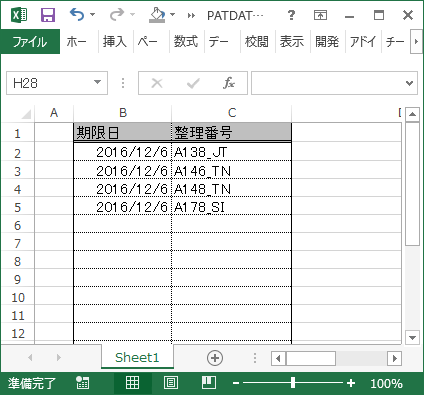Click vertical scrollbar up arrow
Screen dimensions: 424x395
pos(413,114)
